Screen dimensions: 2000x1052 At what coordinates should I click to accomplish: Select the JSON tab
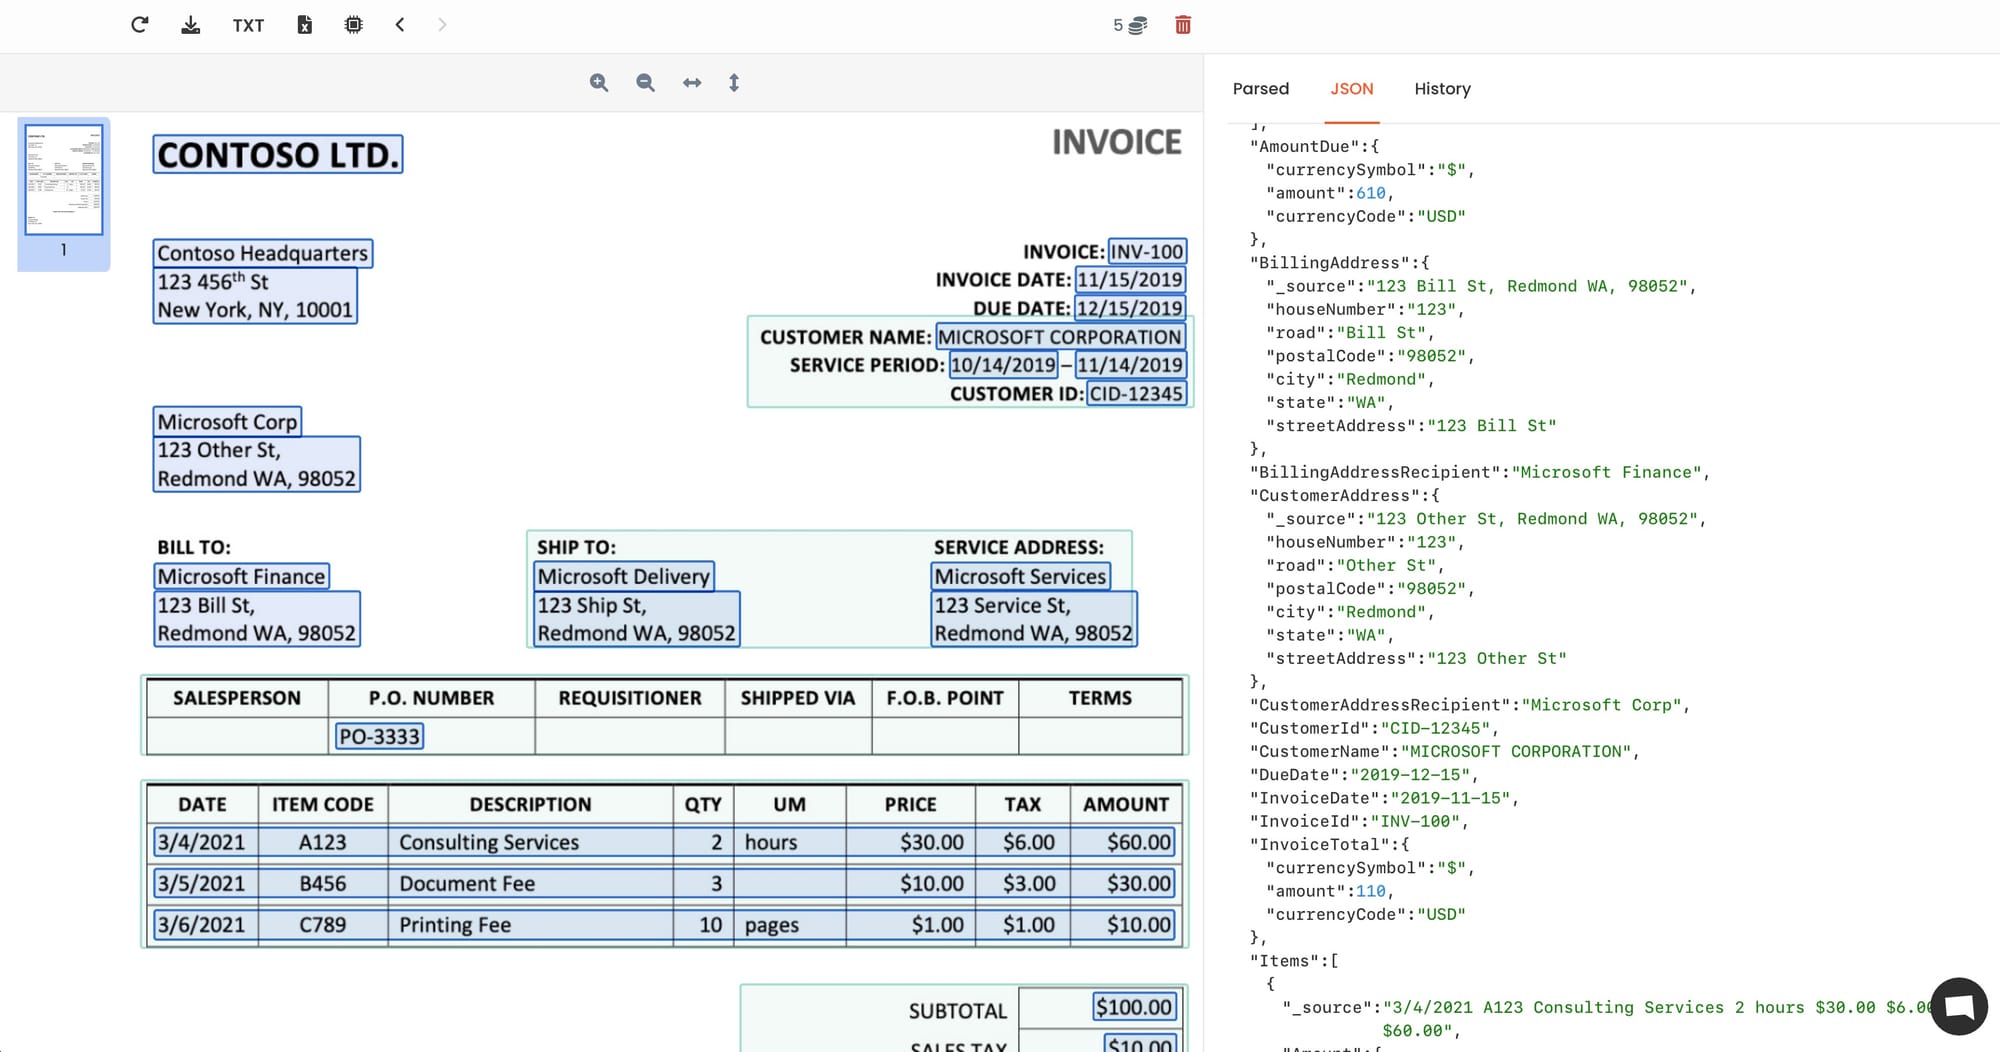(x=1351, y=89)
